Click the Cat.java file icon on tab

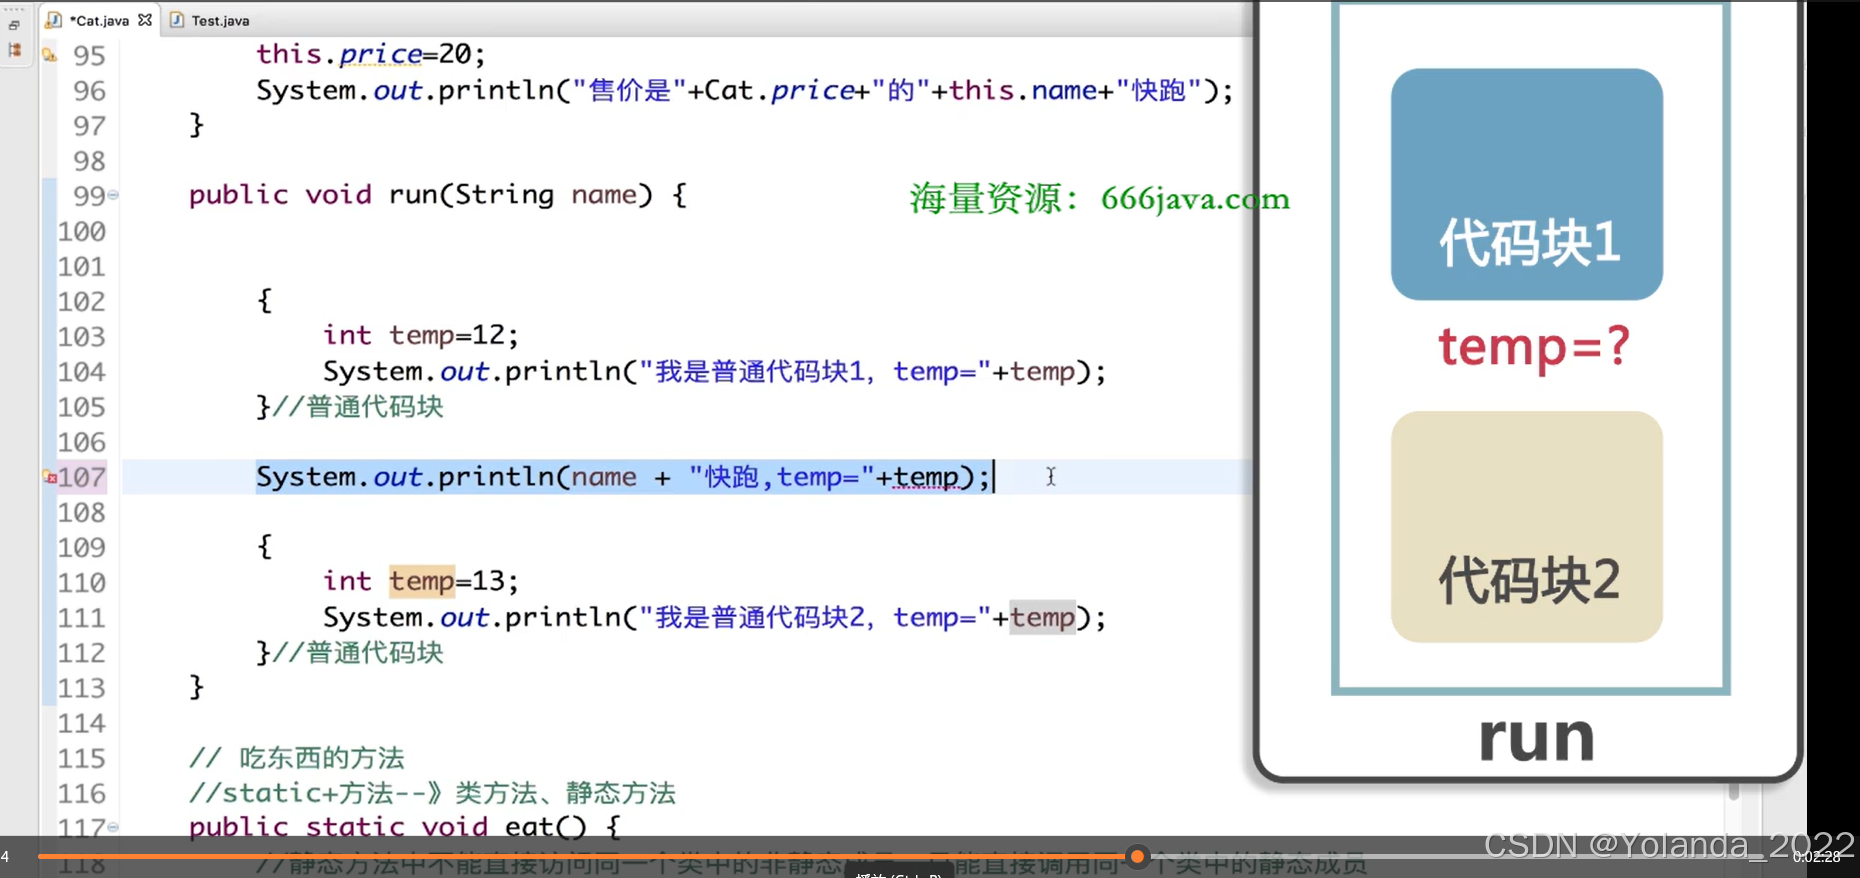tap(54, 20)
